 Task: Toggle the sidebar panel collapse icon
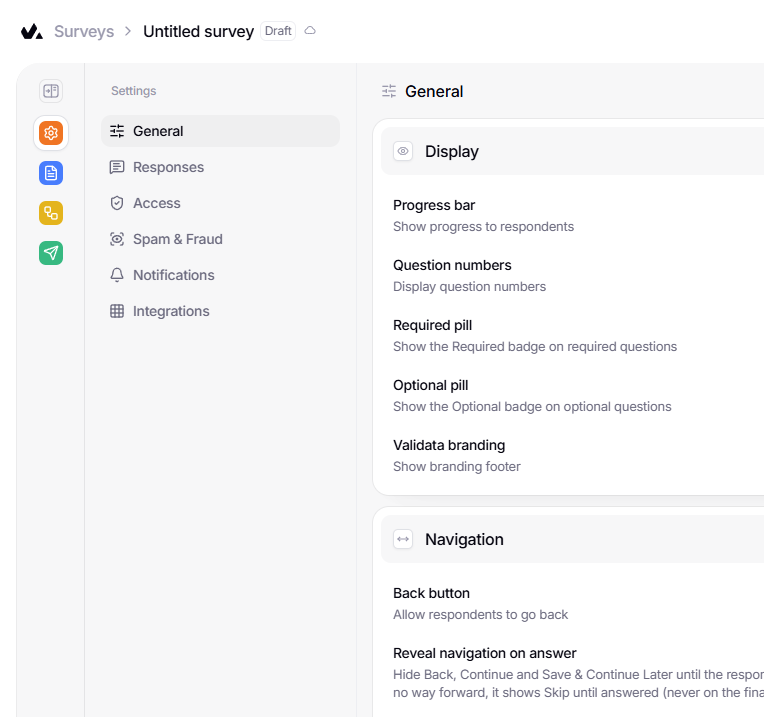pyautogui.click(x=51, y=91)
